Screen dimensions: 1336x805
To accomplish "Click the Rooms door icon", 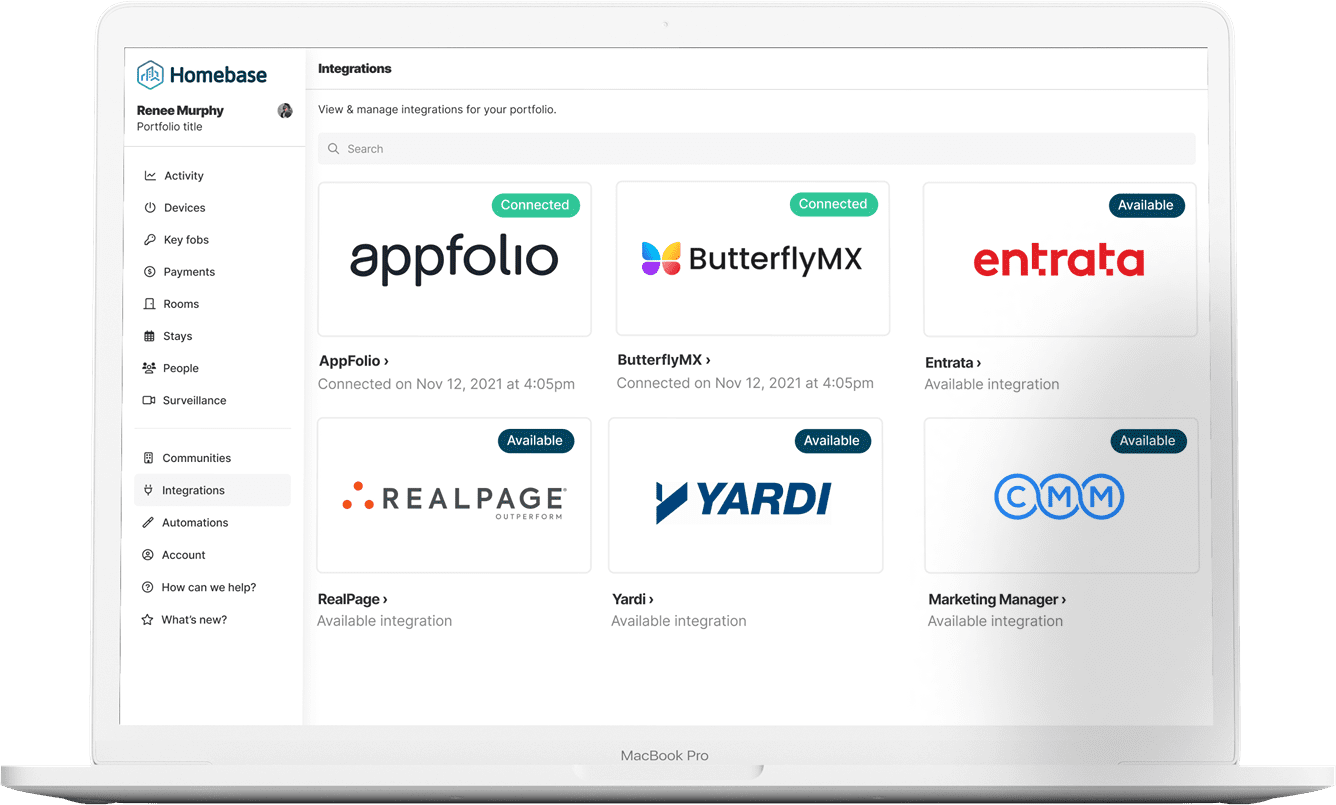I will click(150, 304).
